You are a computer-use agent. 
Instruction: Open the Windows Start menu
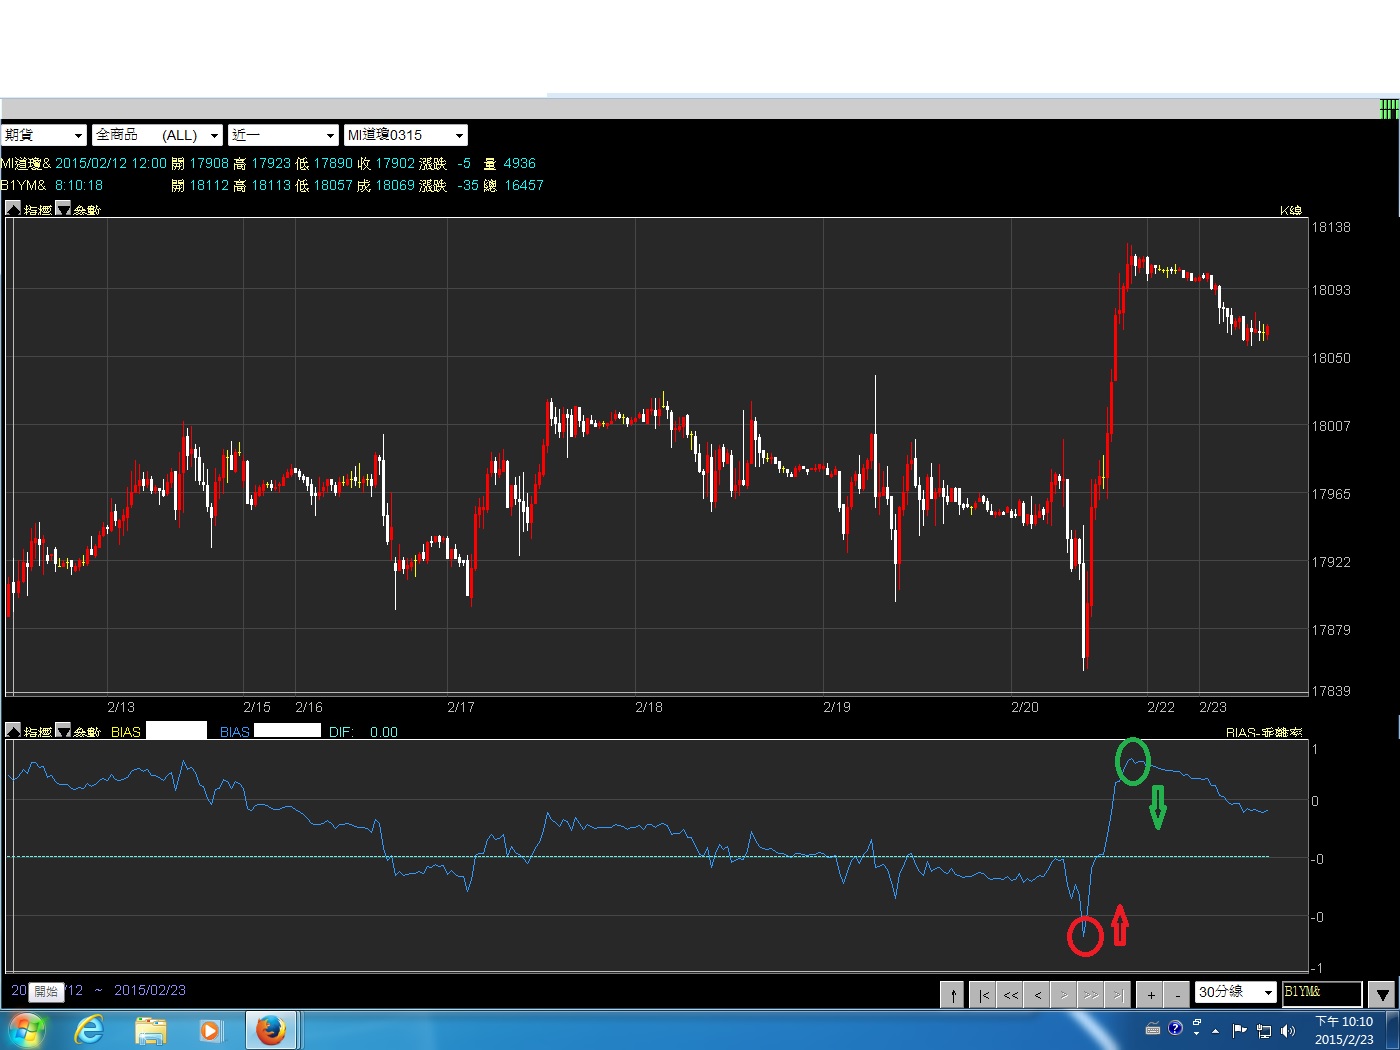click(27, 1030)
